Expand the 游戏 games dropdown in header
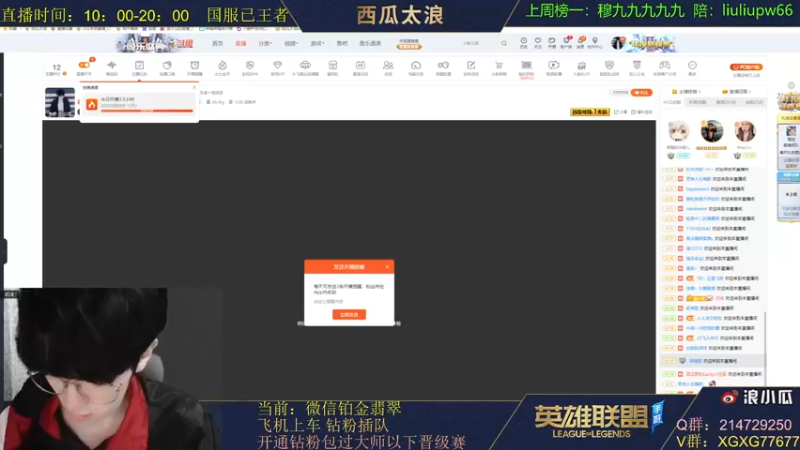Viewport: 800px width, 450px height. click(317, 43)
